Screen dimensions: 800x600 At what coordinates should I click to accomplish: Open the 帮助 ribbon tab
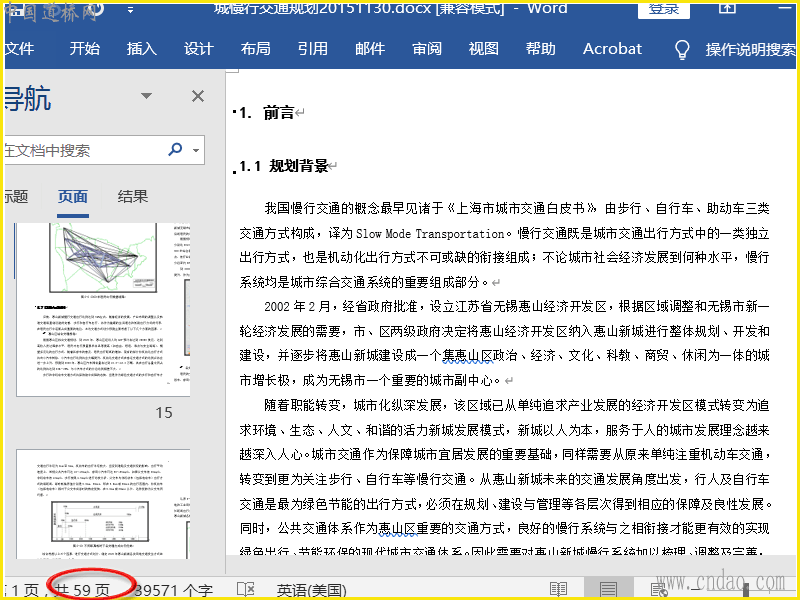click(541, 49)
